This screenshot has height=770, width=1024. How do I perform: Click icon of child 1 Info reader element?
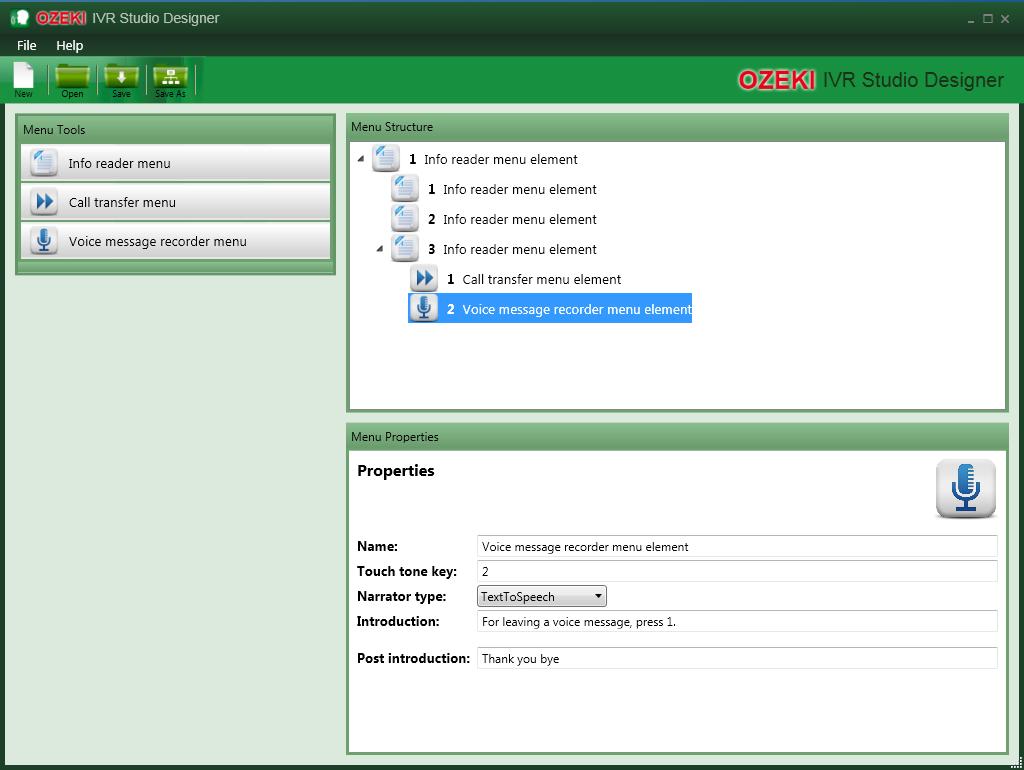coord(405,189)
